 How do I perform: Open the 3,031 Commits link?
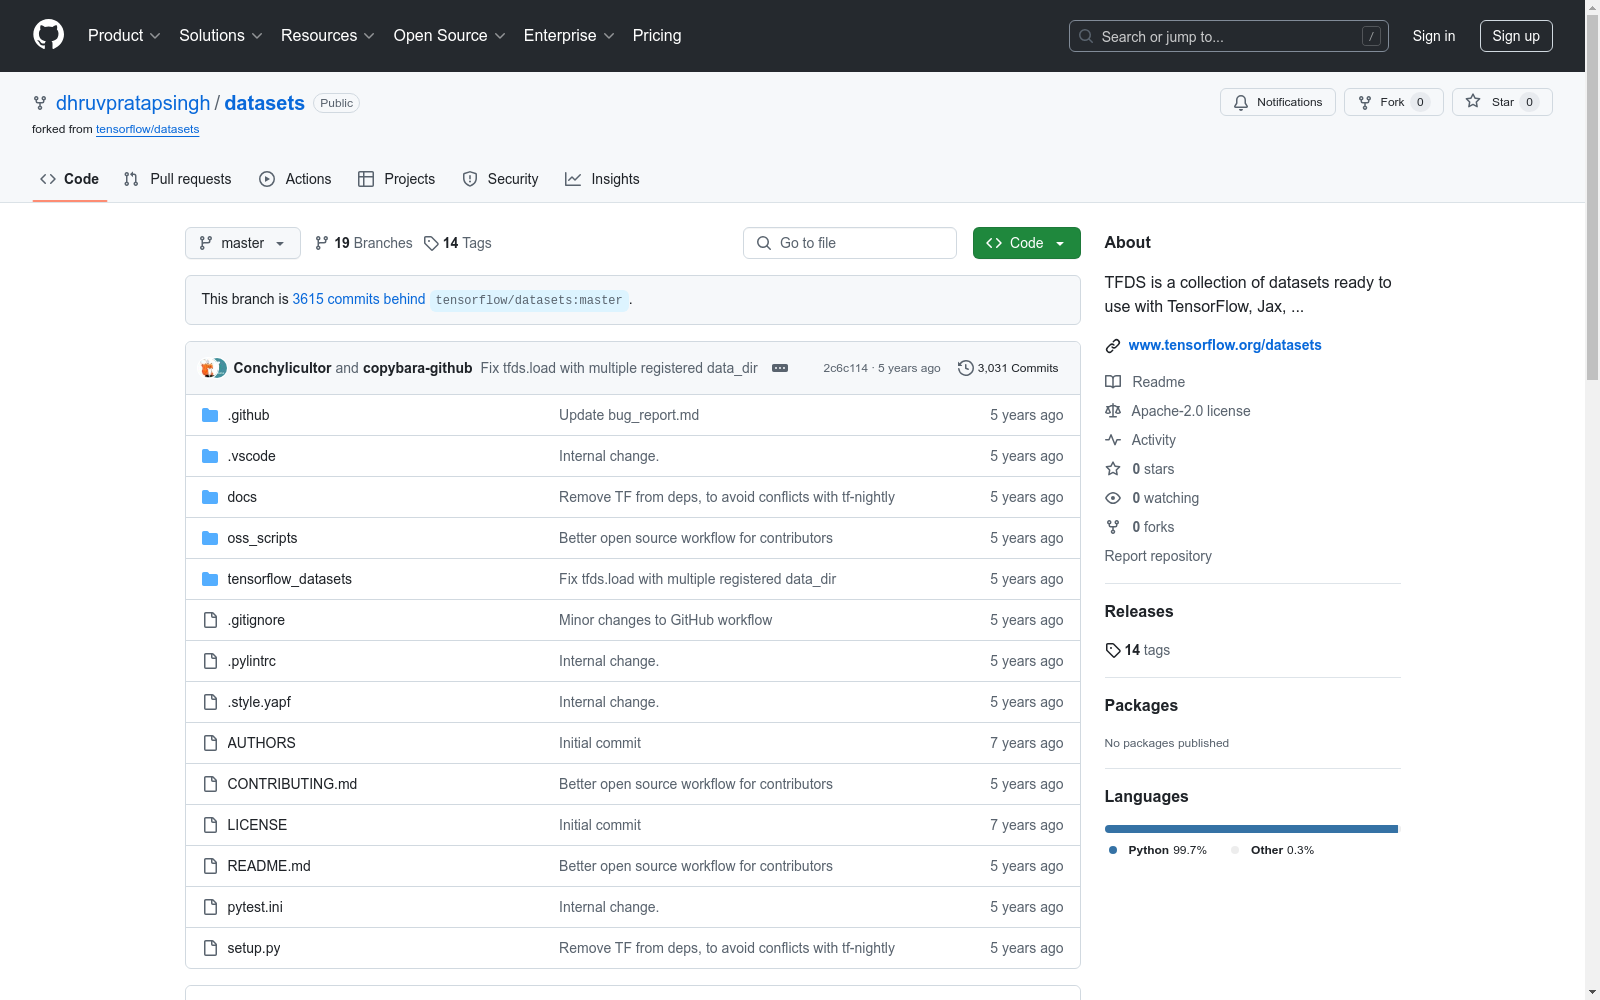[x=1008, y=368]
